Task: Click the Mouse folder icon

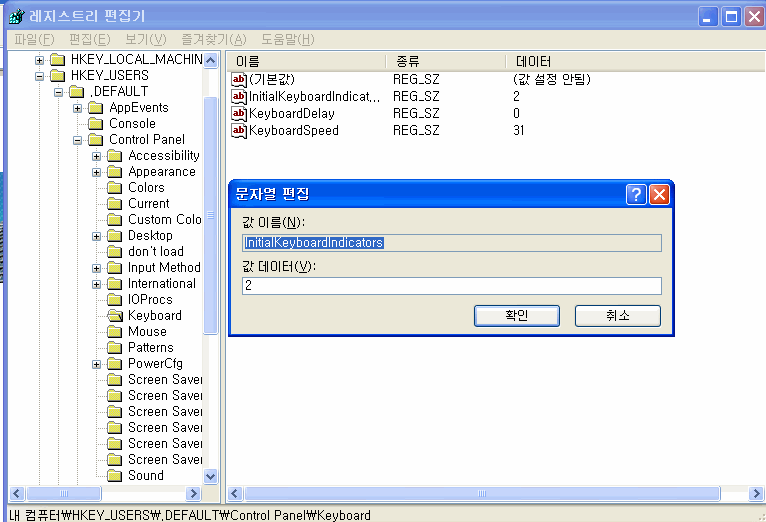Action: (x=115, y=332)
